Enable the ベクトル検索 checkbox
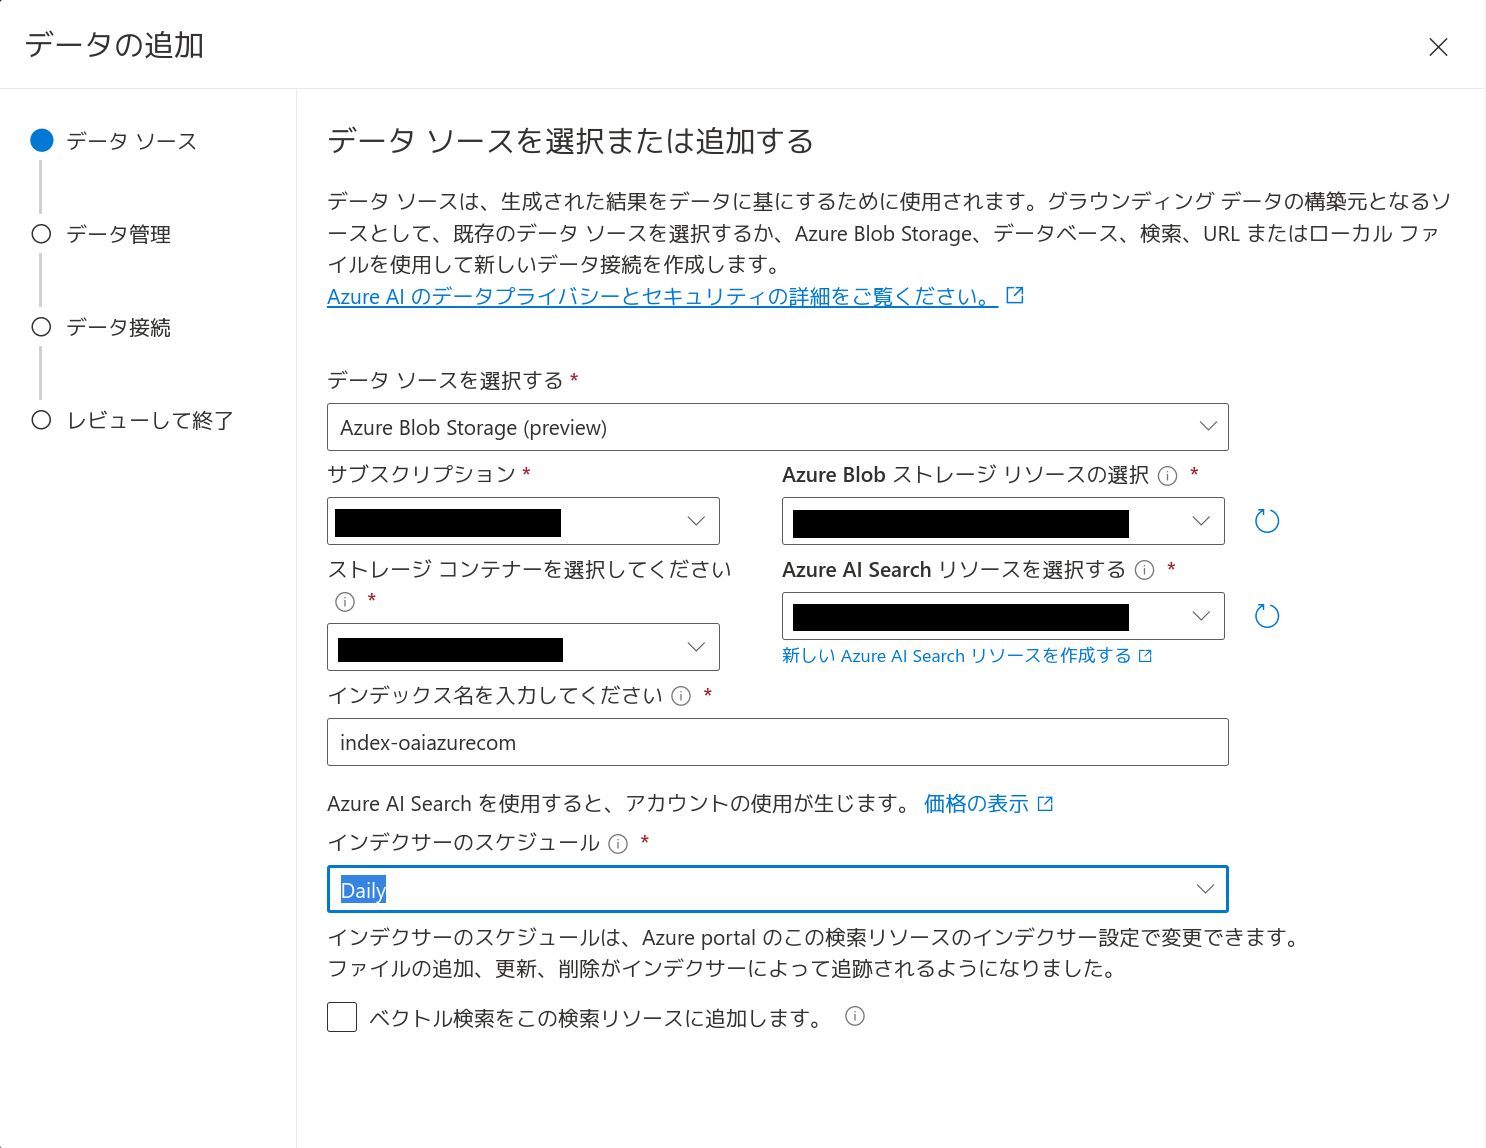 (x=342, y=1017)
